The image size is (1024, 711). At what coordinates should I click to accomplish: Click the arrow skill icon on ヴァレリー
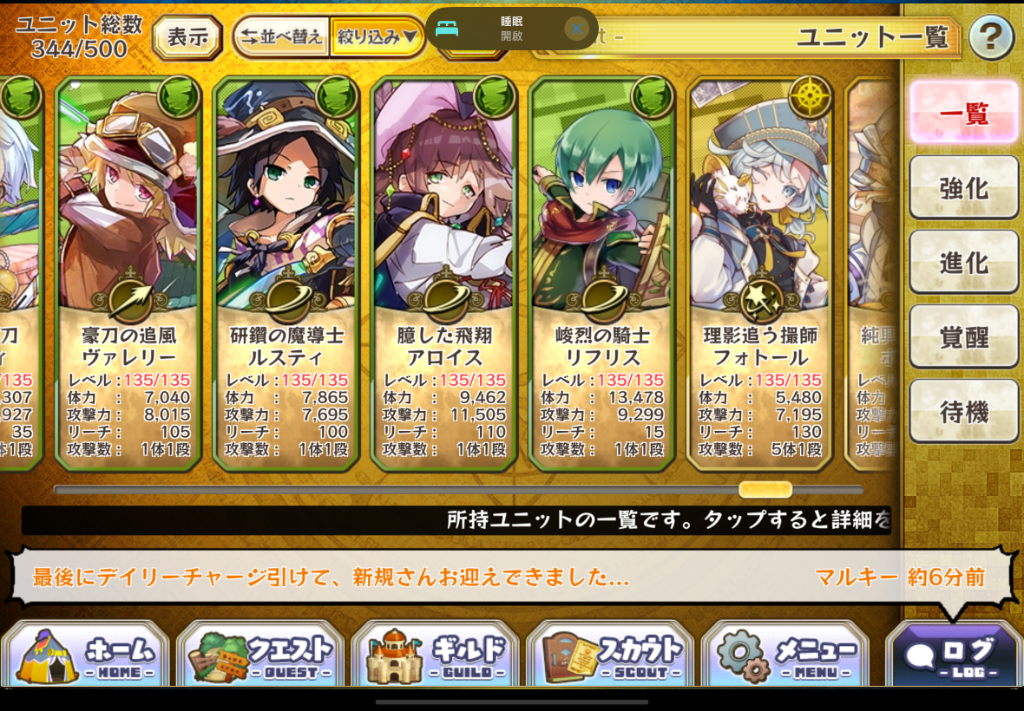[131, 298]
